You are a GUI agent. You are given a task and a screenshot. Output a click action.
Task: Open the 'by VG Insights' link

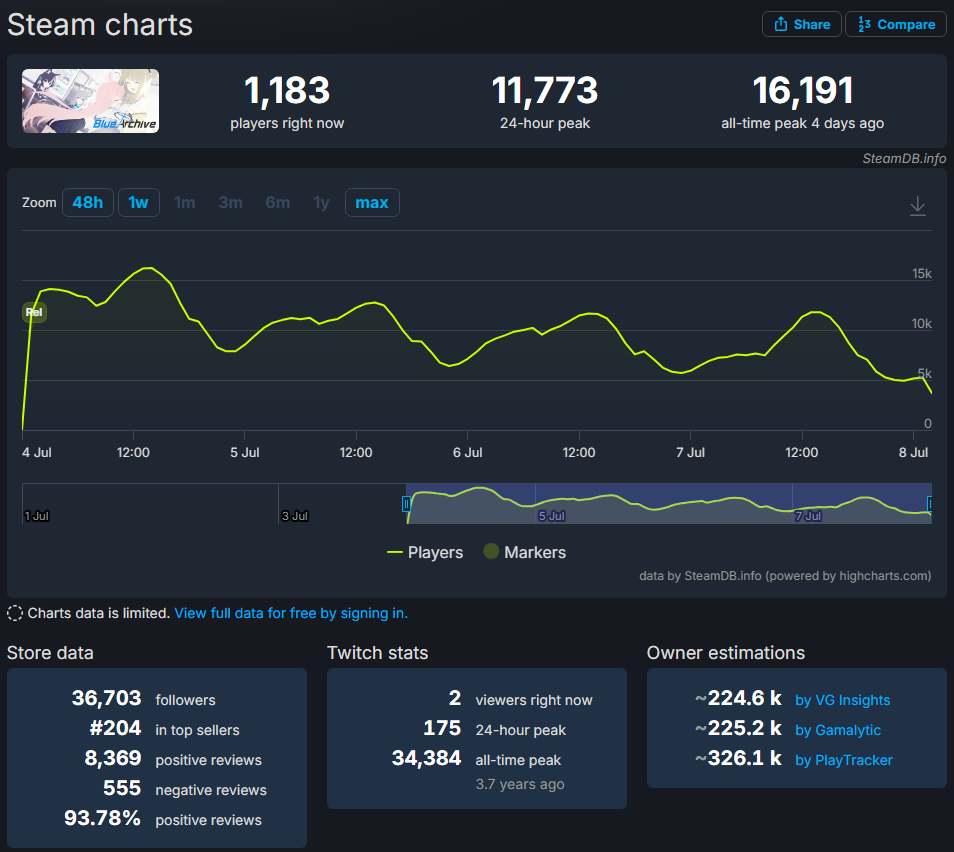pos(843,700)
